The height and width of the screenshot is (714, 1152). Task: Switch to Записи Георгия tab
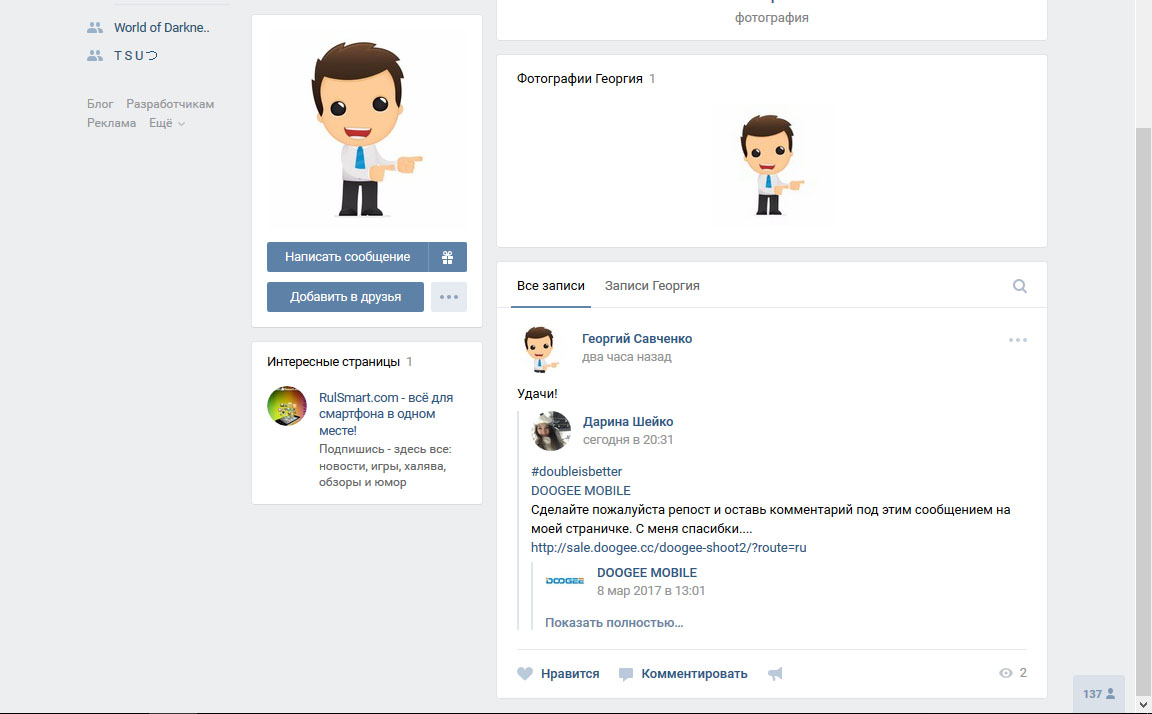tap(652, 286)
